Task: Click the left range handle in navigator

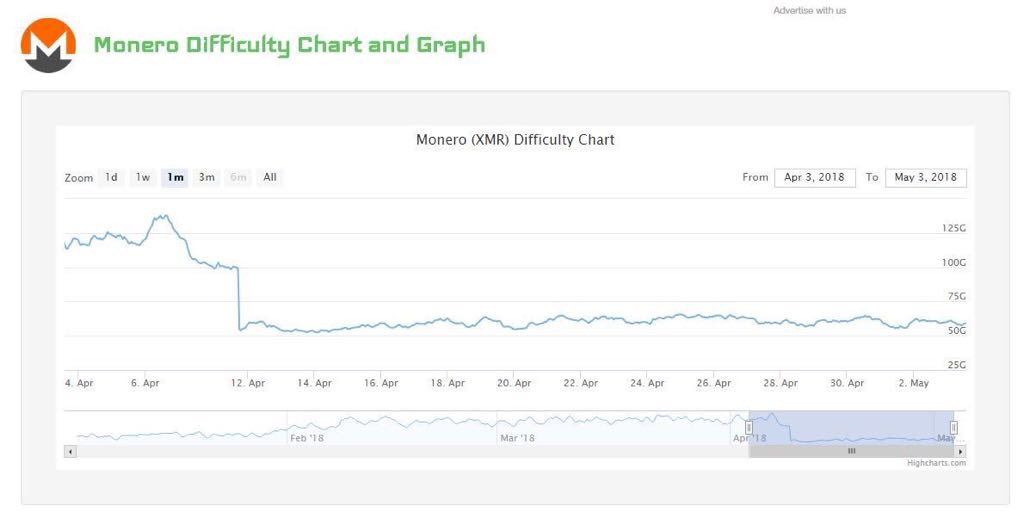Action: (x=748, y=428)
